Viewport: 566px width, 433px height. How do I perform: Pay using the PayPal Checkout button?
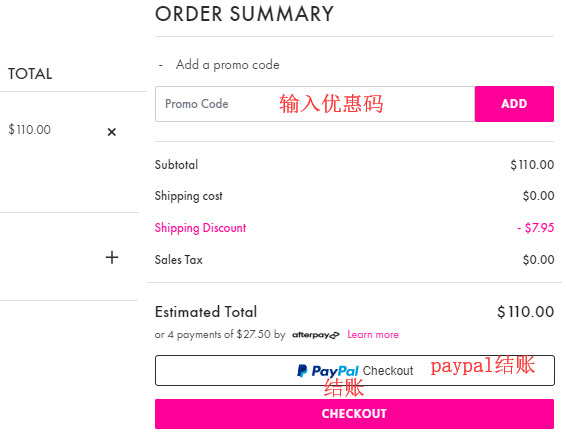(x=354, y=371)
